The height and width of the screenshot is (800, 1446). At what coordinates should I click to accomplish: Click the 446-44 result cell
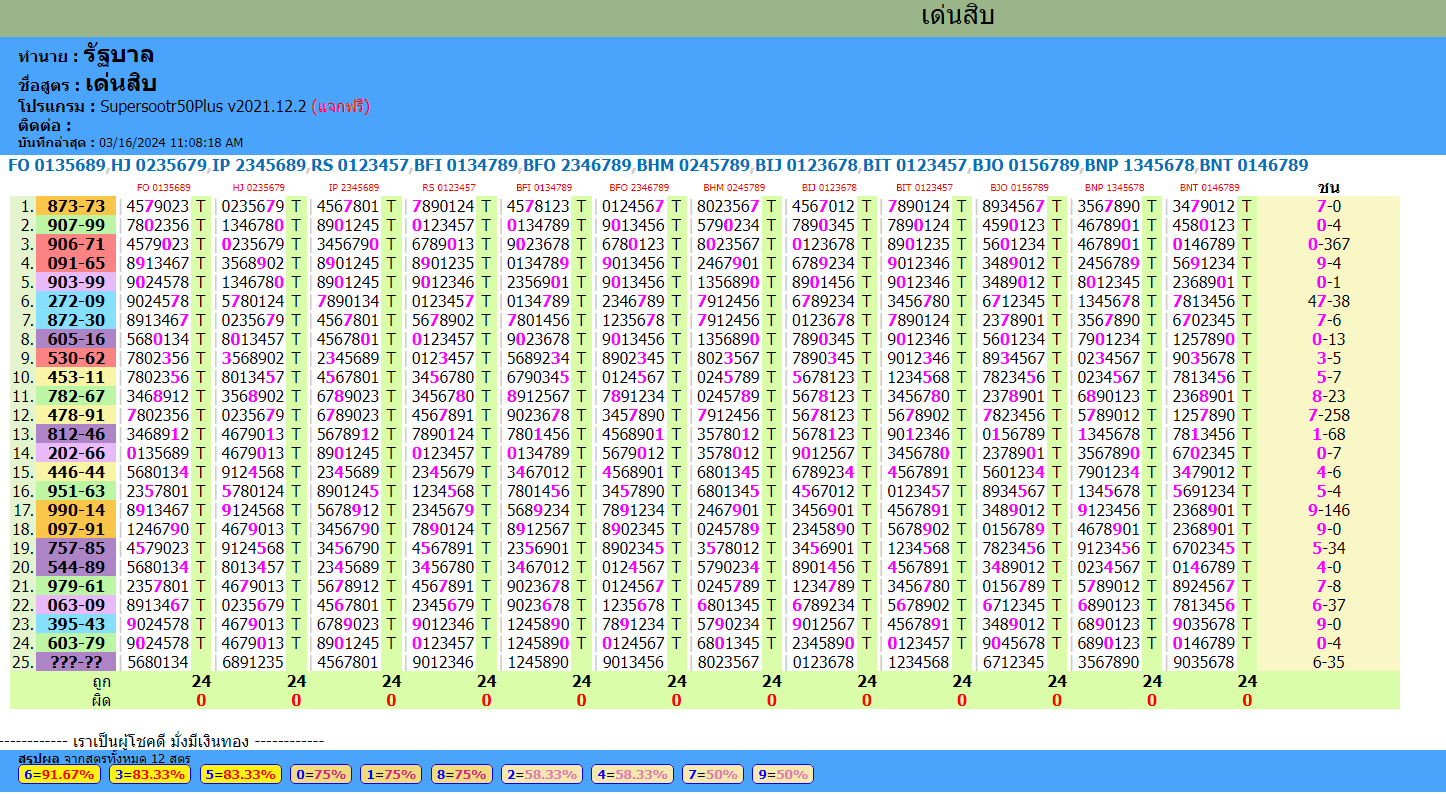76,472
